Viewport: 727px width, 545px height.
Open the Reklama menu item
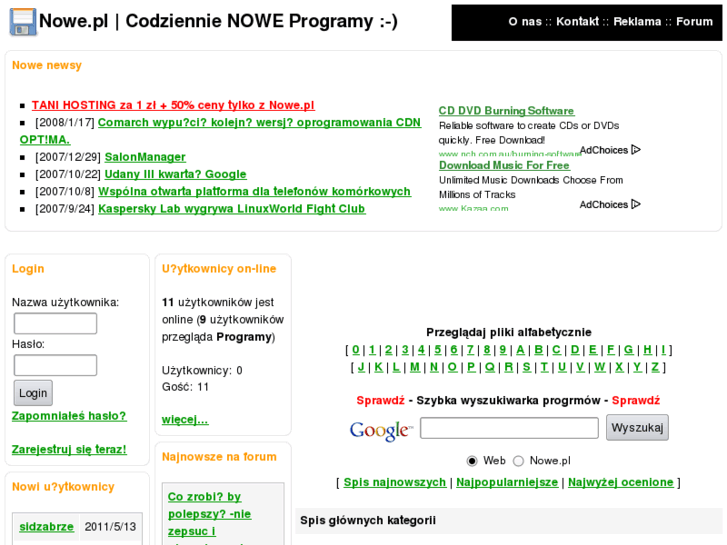tap(637, 21)
